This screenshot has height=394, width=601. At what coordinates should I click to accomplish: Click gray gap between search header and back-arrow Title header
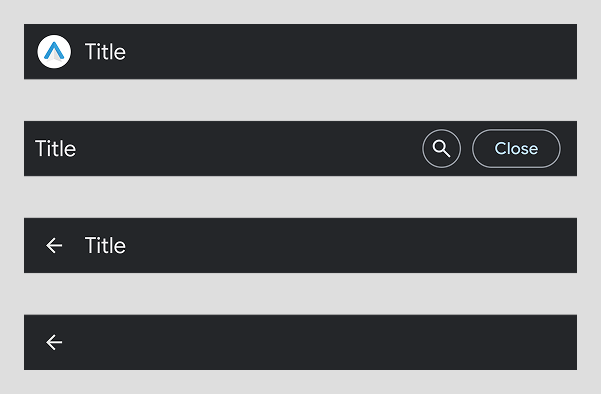pos(300,197)
